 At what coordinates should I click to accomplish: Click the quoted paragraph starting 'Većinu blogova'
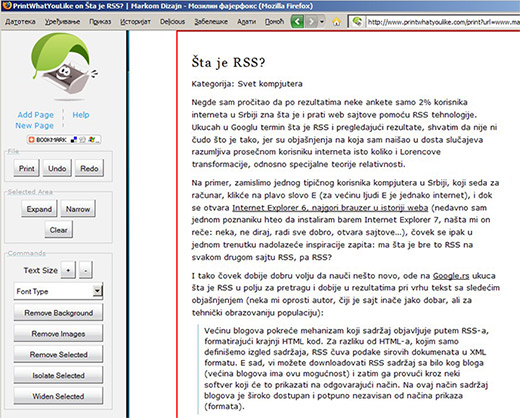click(346, 368)
